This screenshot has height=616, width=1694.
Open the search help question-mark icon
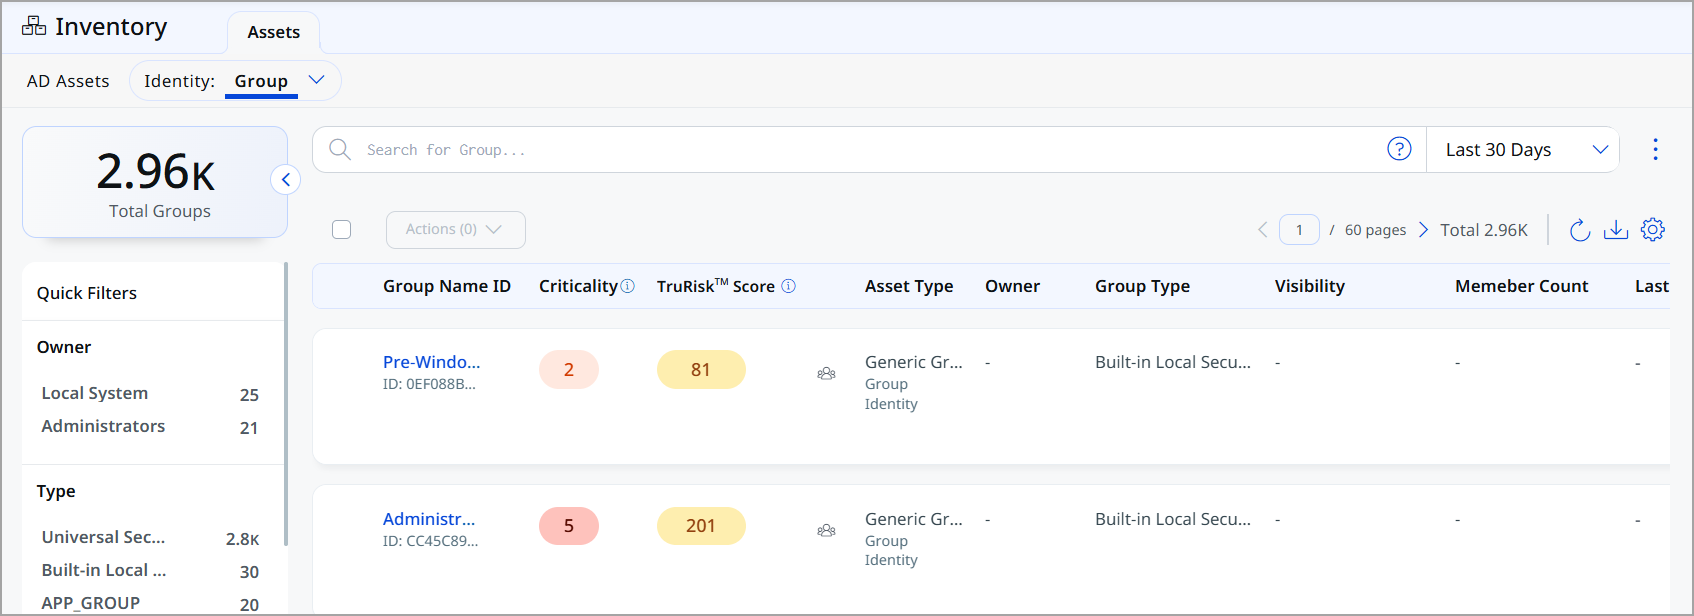coord(1399,149)
